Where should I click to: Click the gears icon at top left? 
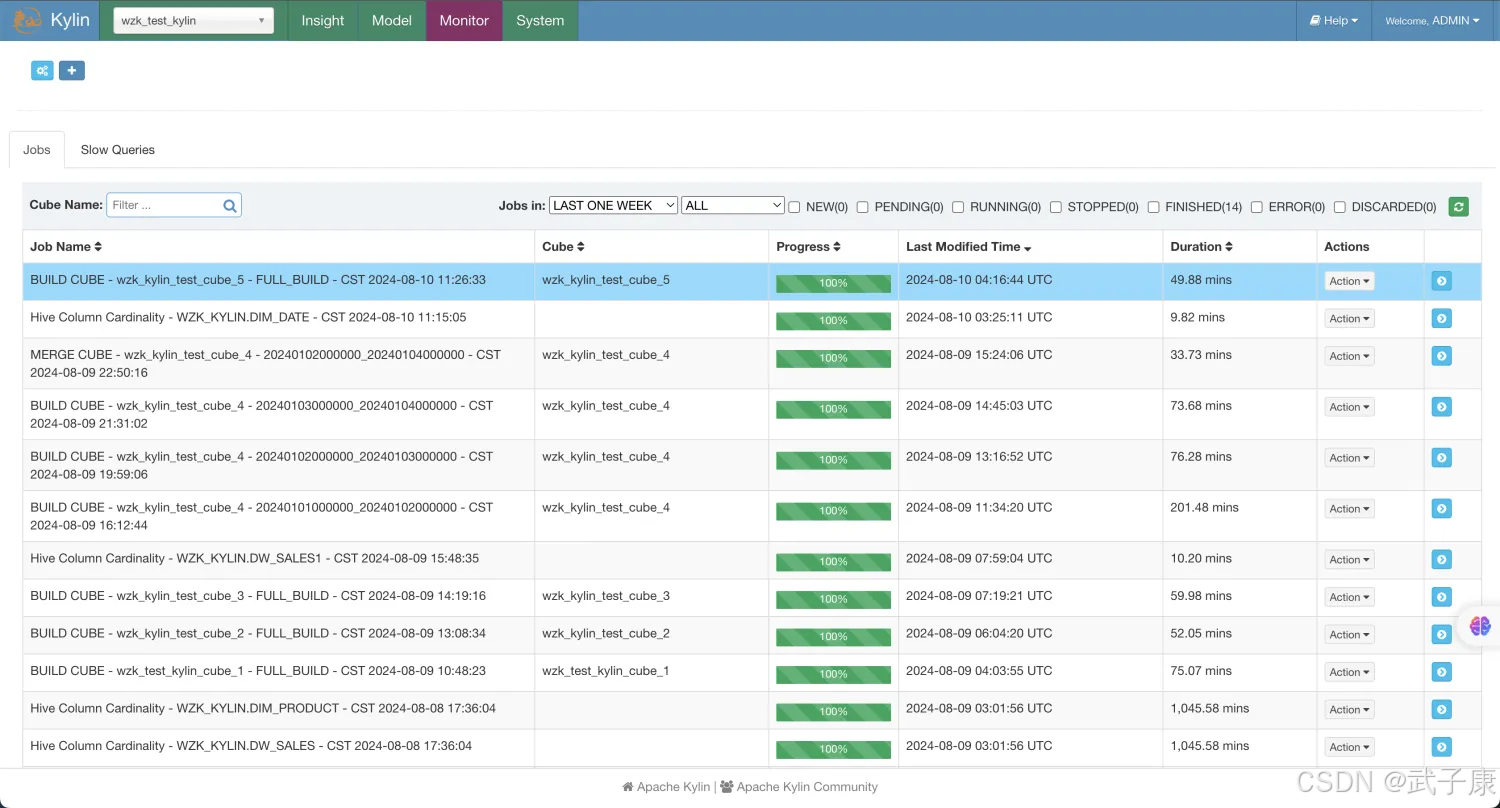coord(42,71)
